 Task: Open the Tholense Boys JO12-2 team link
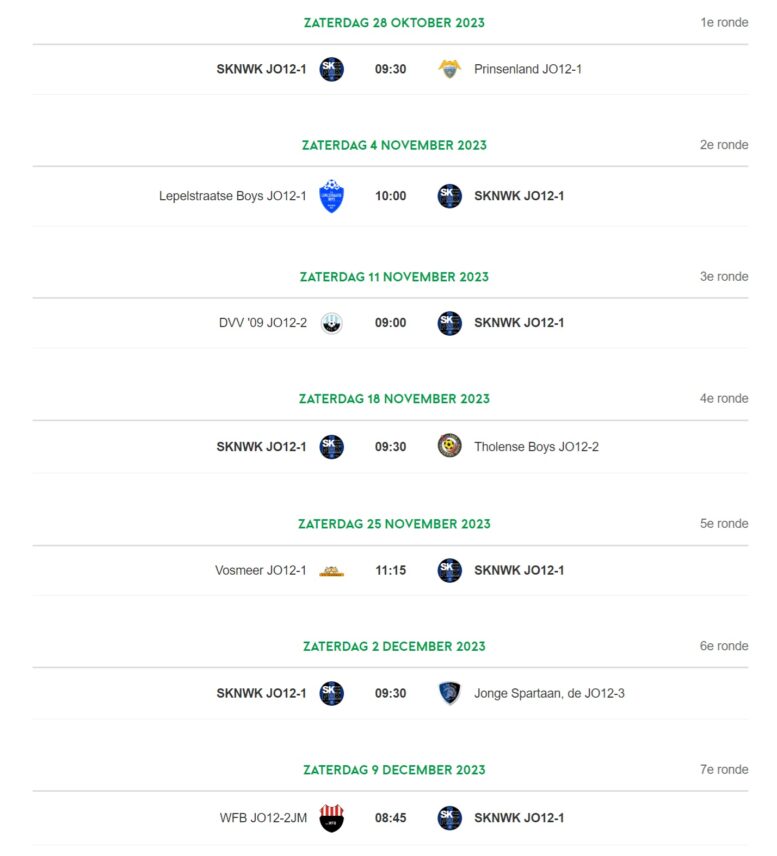[536, 447]
